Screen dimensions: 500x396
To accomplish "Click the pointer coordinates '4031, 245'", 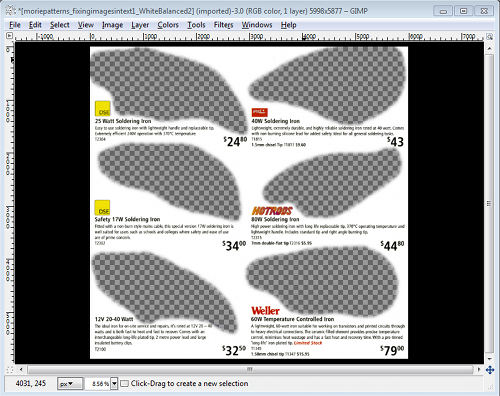I will pyautogui.click(x=31, y=383).
